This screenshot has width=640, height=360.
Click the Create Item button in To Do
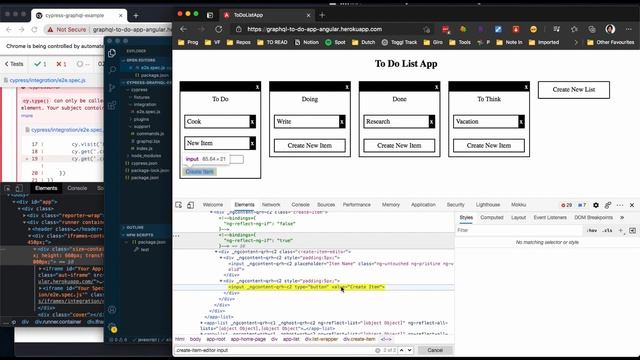(x=200, y=172)
